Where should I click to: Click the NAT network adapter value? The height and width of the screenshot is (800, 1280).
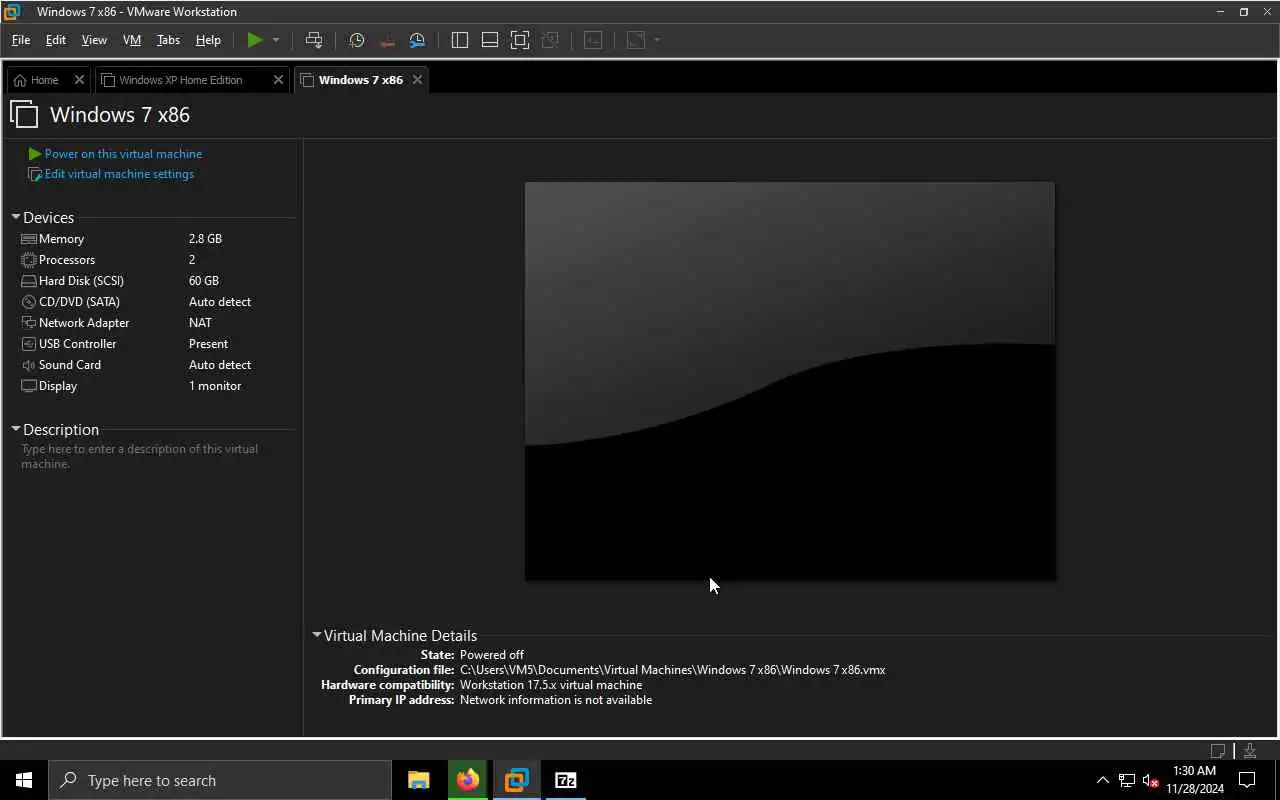coord(200,323)
